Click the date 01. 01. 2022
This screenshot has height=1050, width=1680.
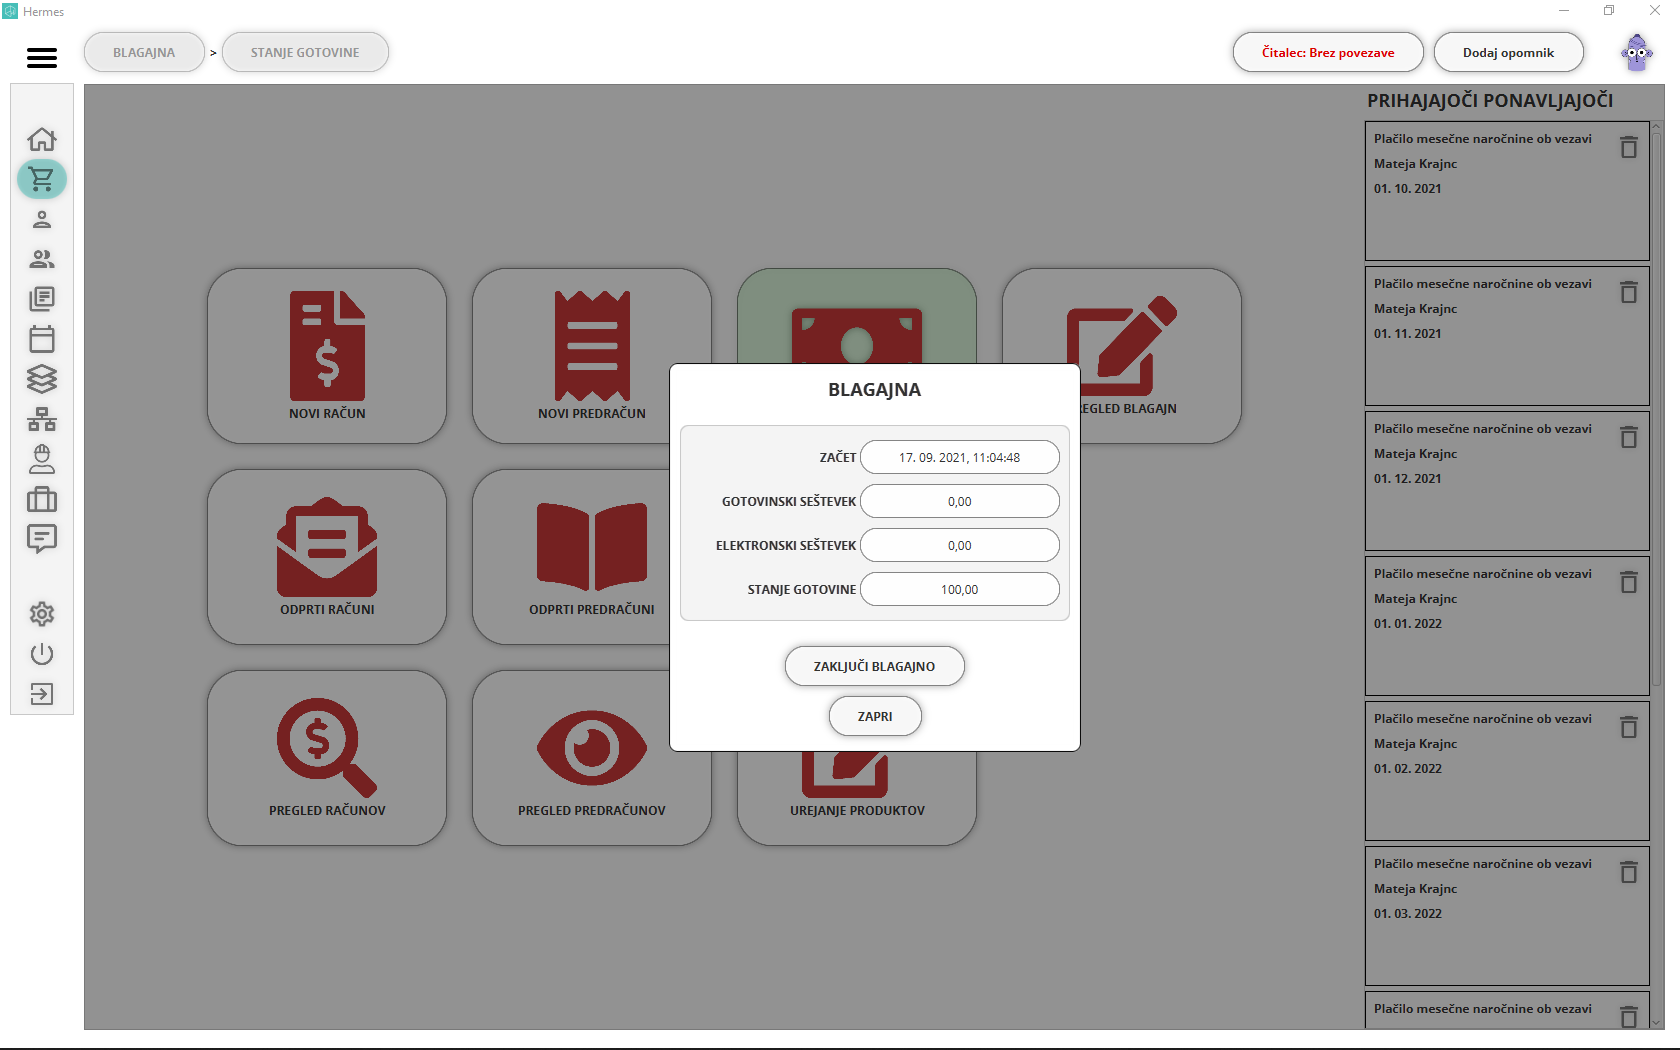click(x=1408, y=624)
